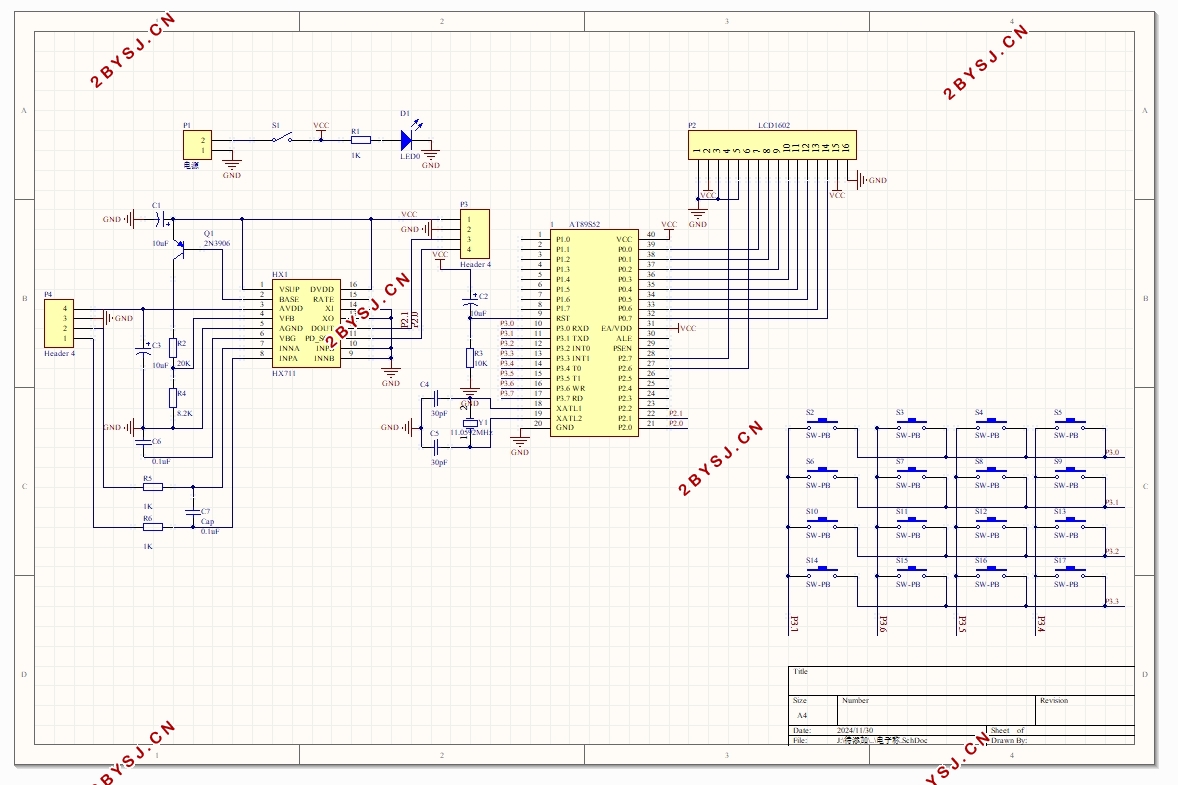Select capacitor C5 30pF symbol
This screenshot has height=785, width=1178.
pos(436,448)
